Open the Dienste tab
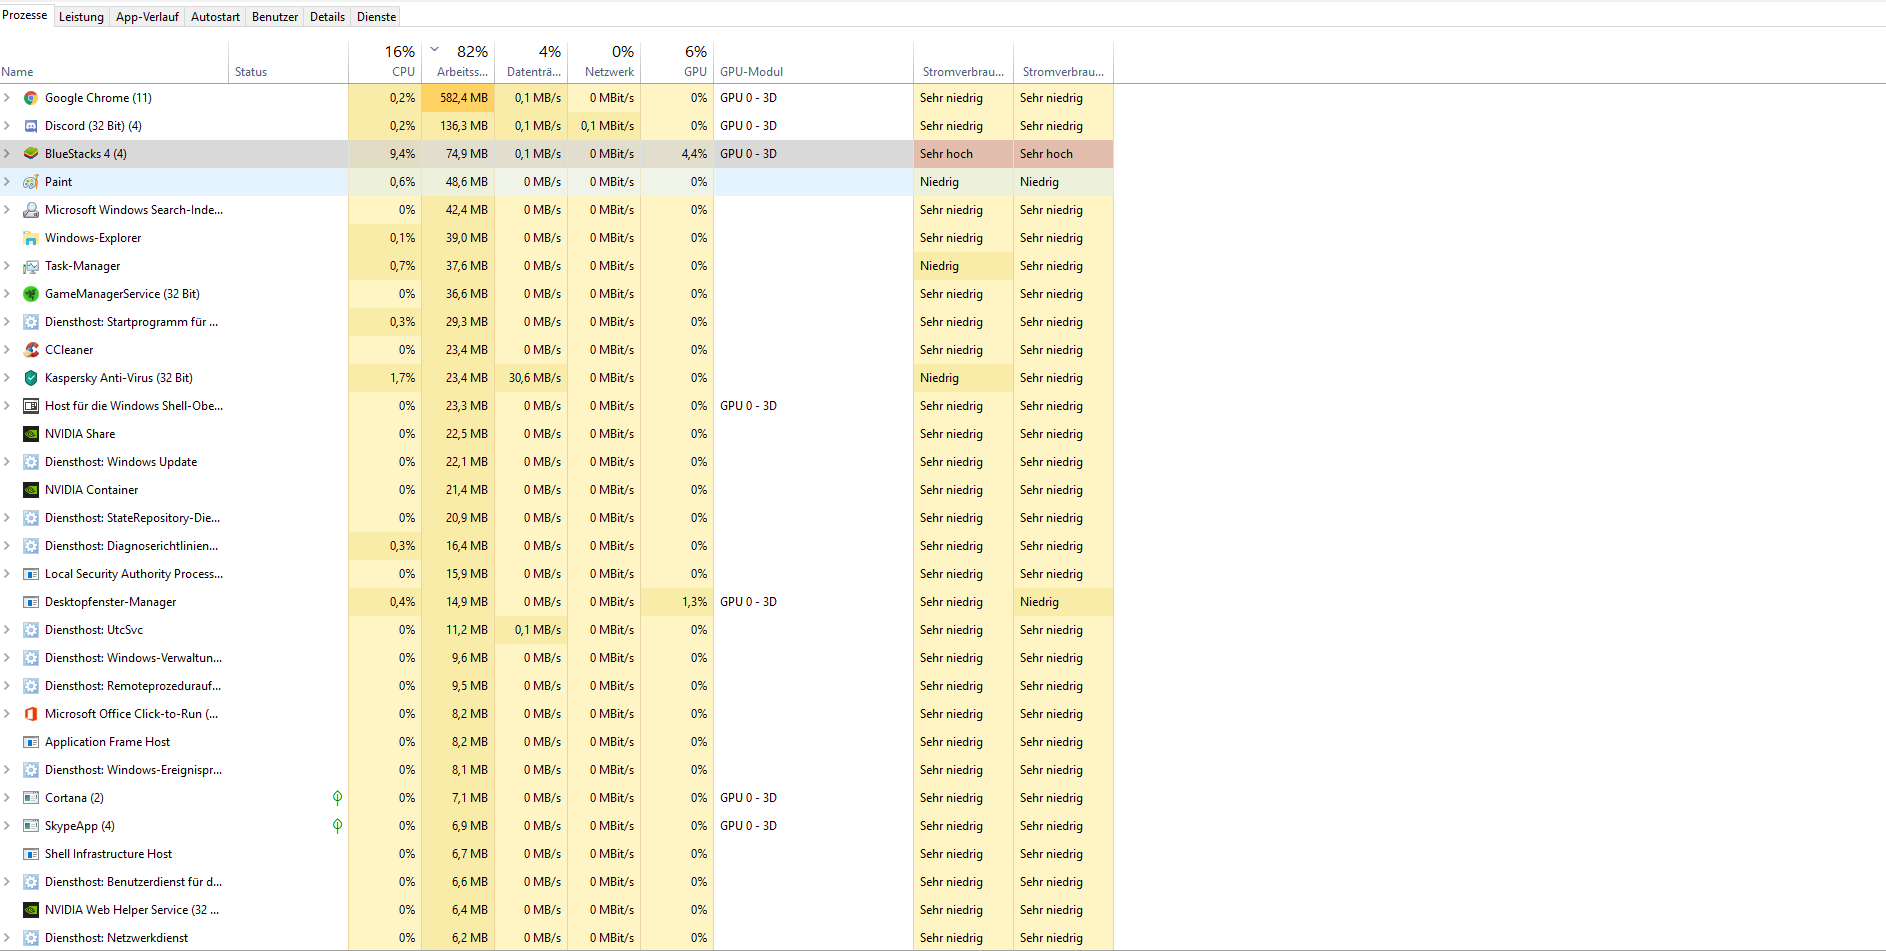This screenshot has height=951, width=1886. pyautogui.click(x=377, y=17)
